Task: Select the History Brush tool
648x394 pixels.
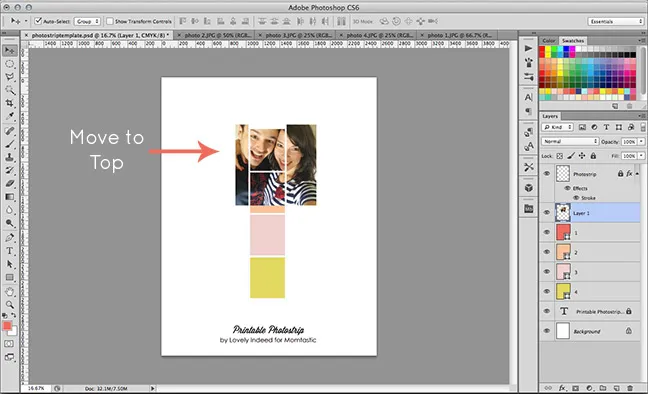Action: click(9, 170)
